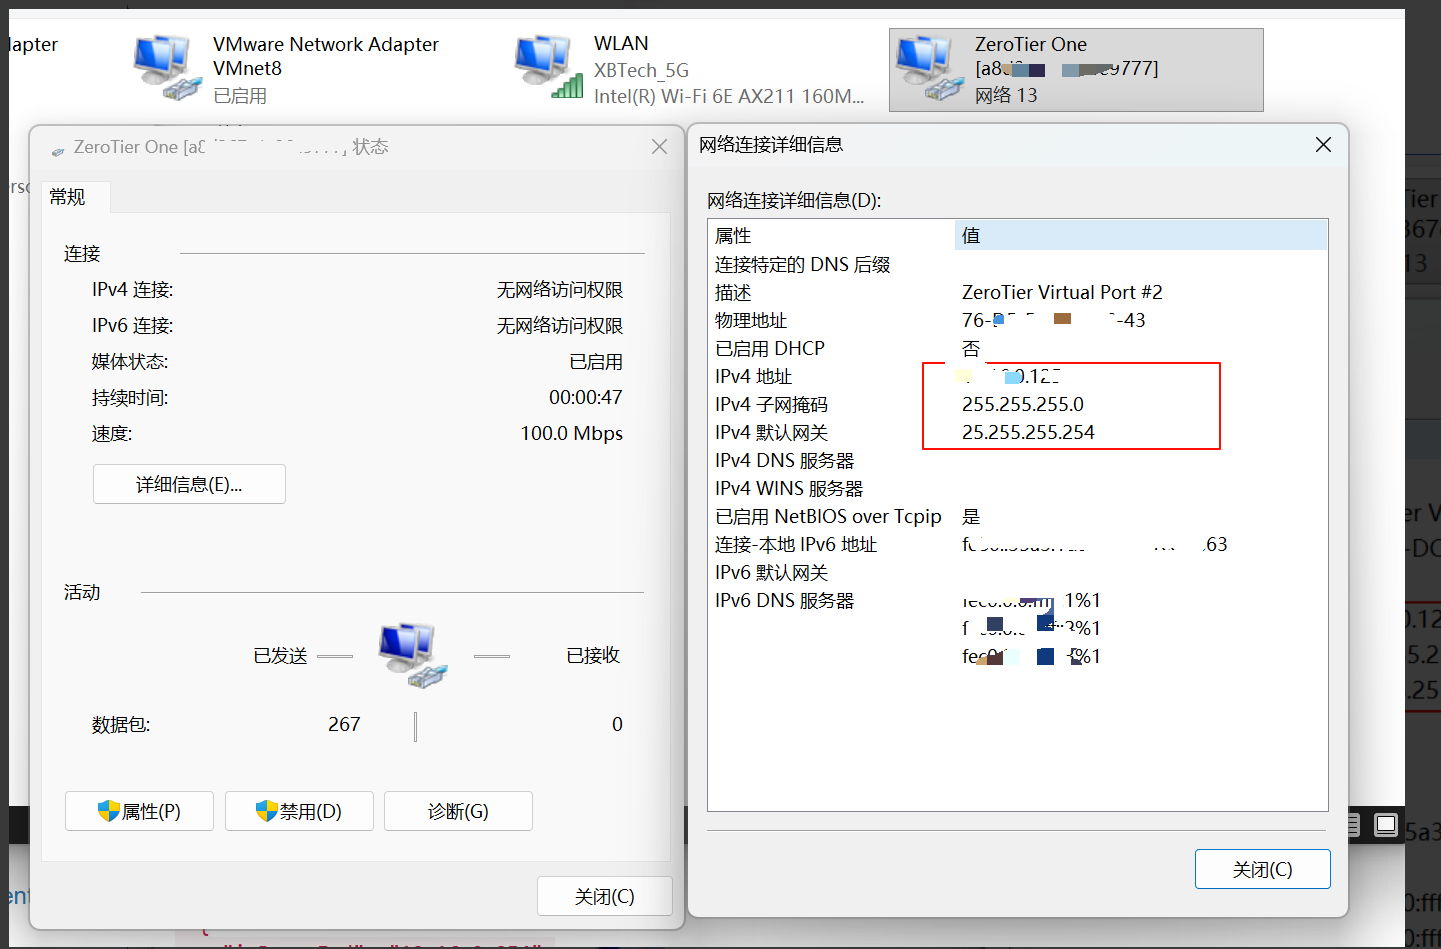1441x949 pixels.
Task: Click the WLAN network name XBTech_5G
Action: coord(641,70)
